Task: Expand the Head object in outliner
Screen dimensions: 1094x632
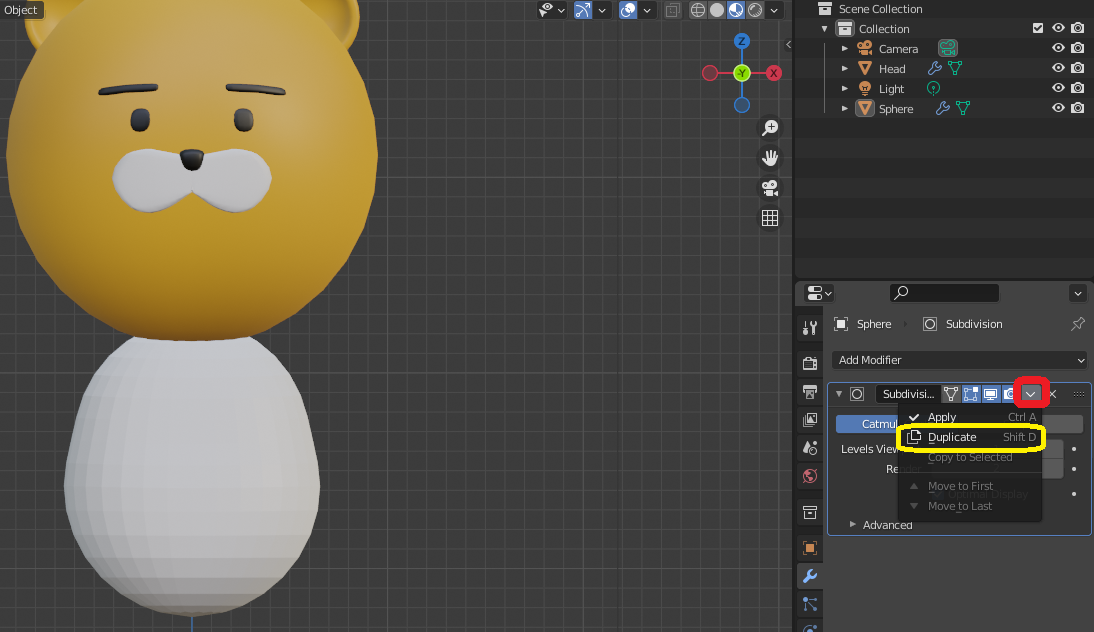Action: pyautogui.click(x=844, y=68)
